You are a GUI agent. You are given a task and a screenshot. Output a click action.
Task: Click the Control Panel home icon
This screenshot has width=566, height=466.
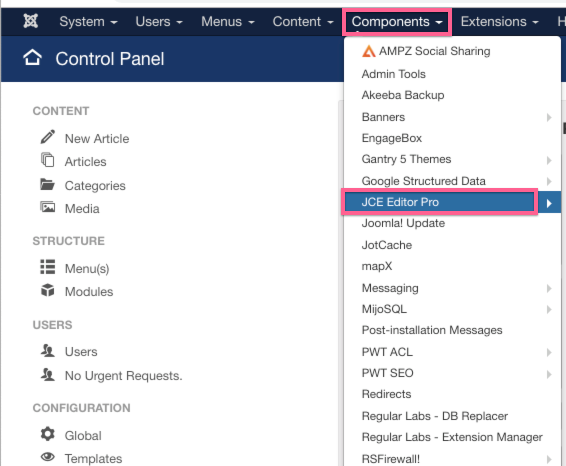click(32, 58)
